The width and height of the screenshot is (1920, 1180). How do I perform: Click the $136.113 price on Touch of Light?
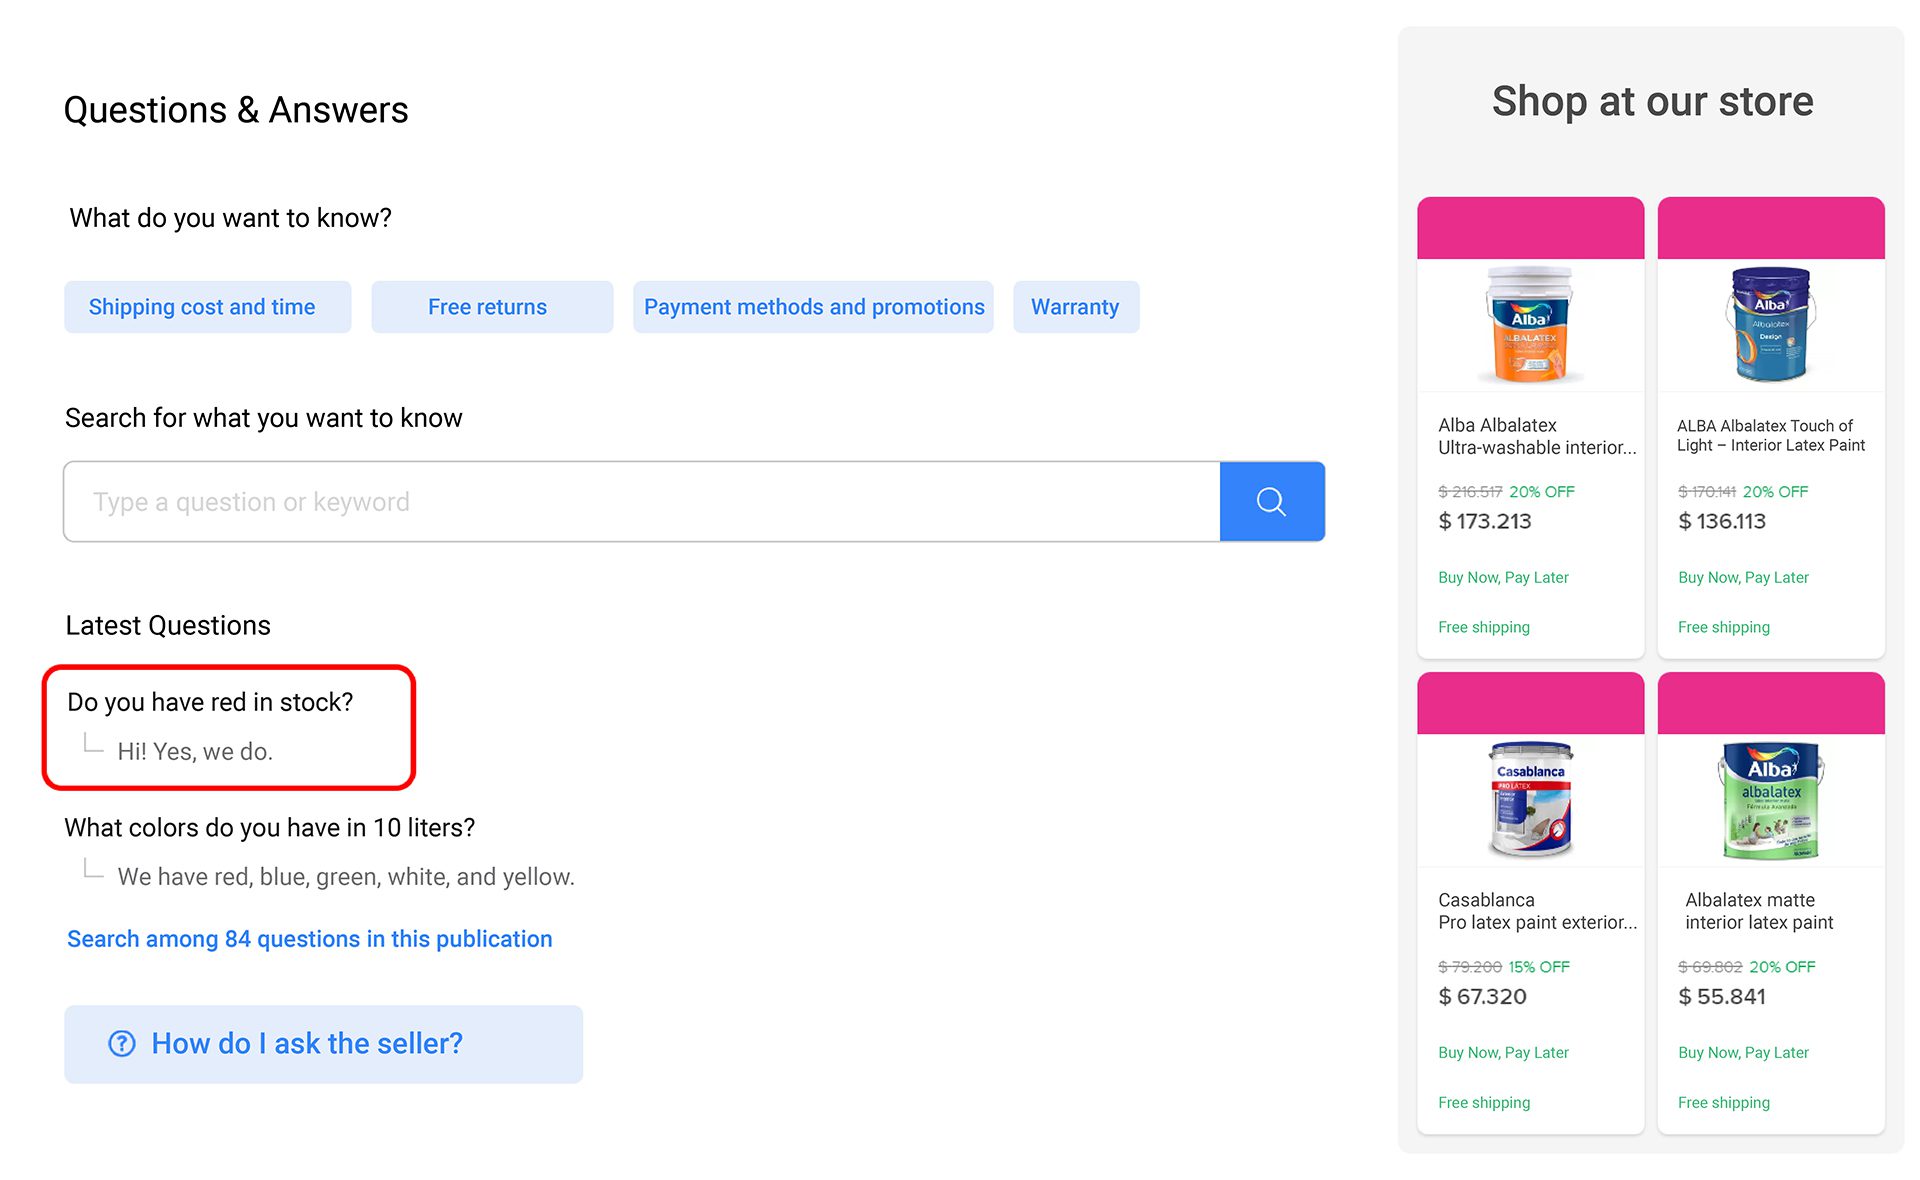pos(1721,521)
